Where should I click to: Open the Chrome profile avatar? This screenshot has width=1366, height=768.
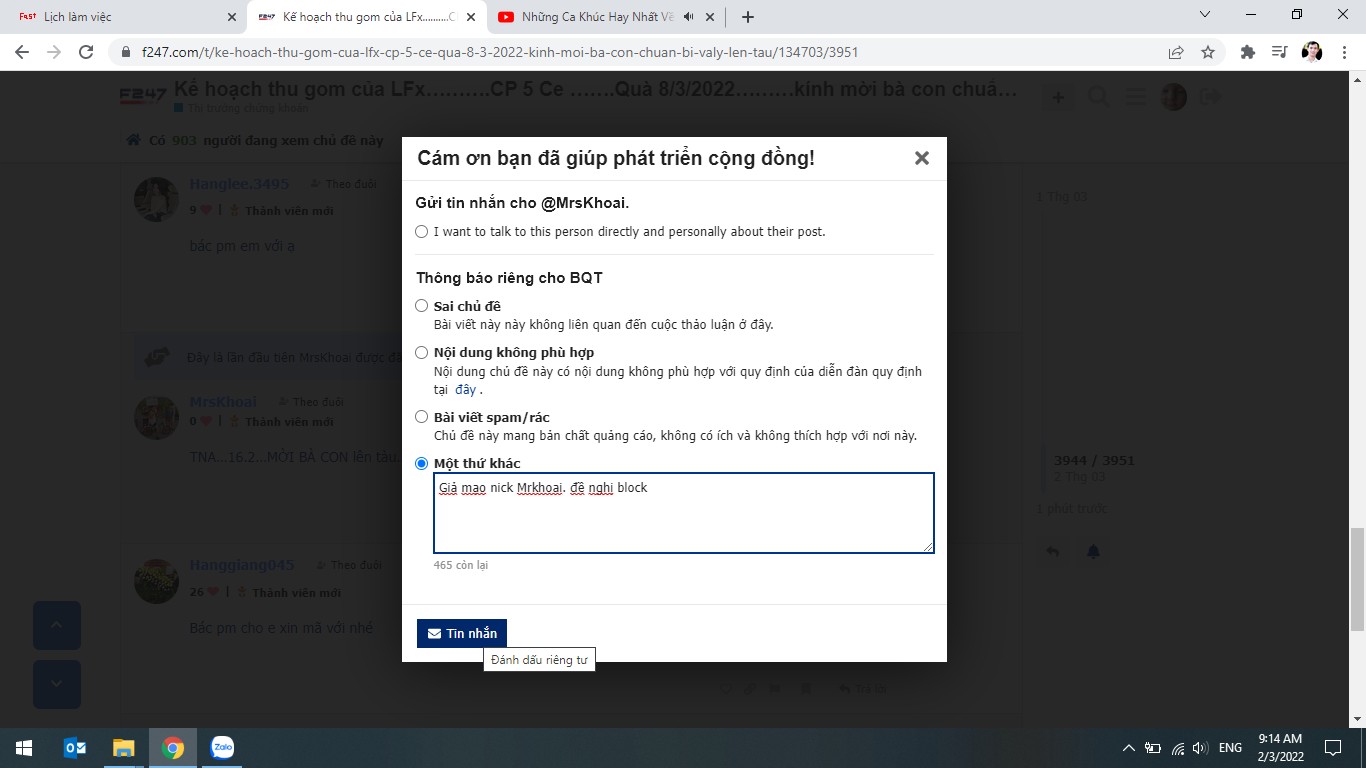(1312, 52)
